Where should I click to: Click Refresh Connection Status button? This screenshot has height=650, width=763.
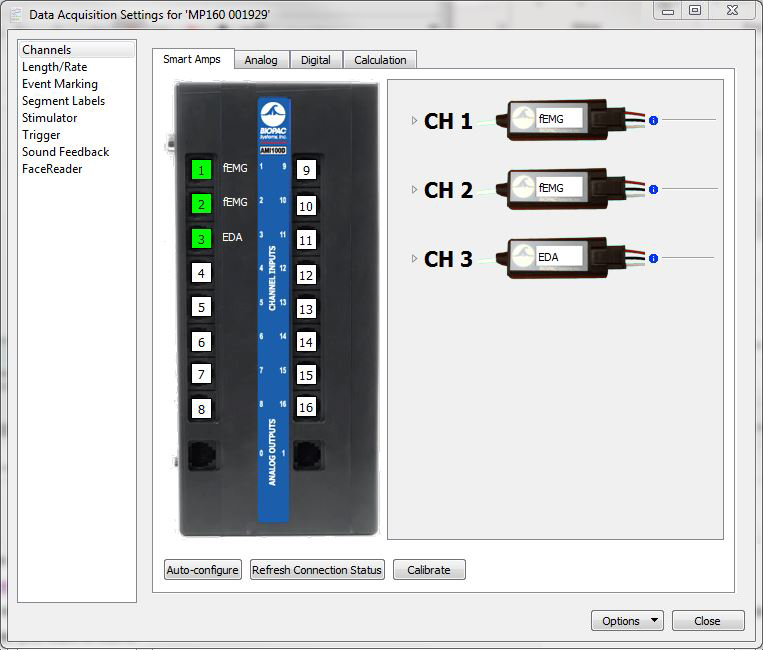click(x=317, y=570)
